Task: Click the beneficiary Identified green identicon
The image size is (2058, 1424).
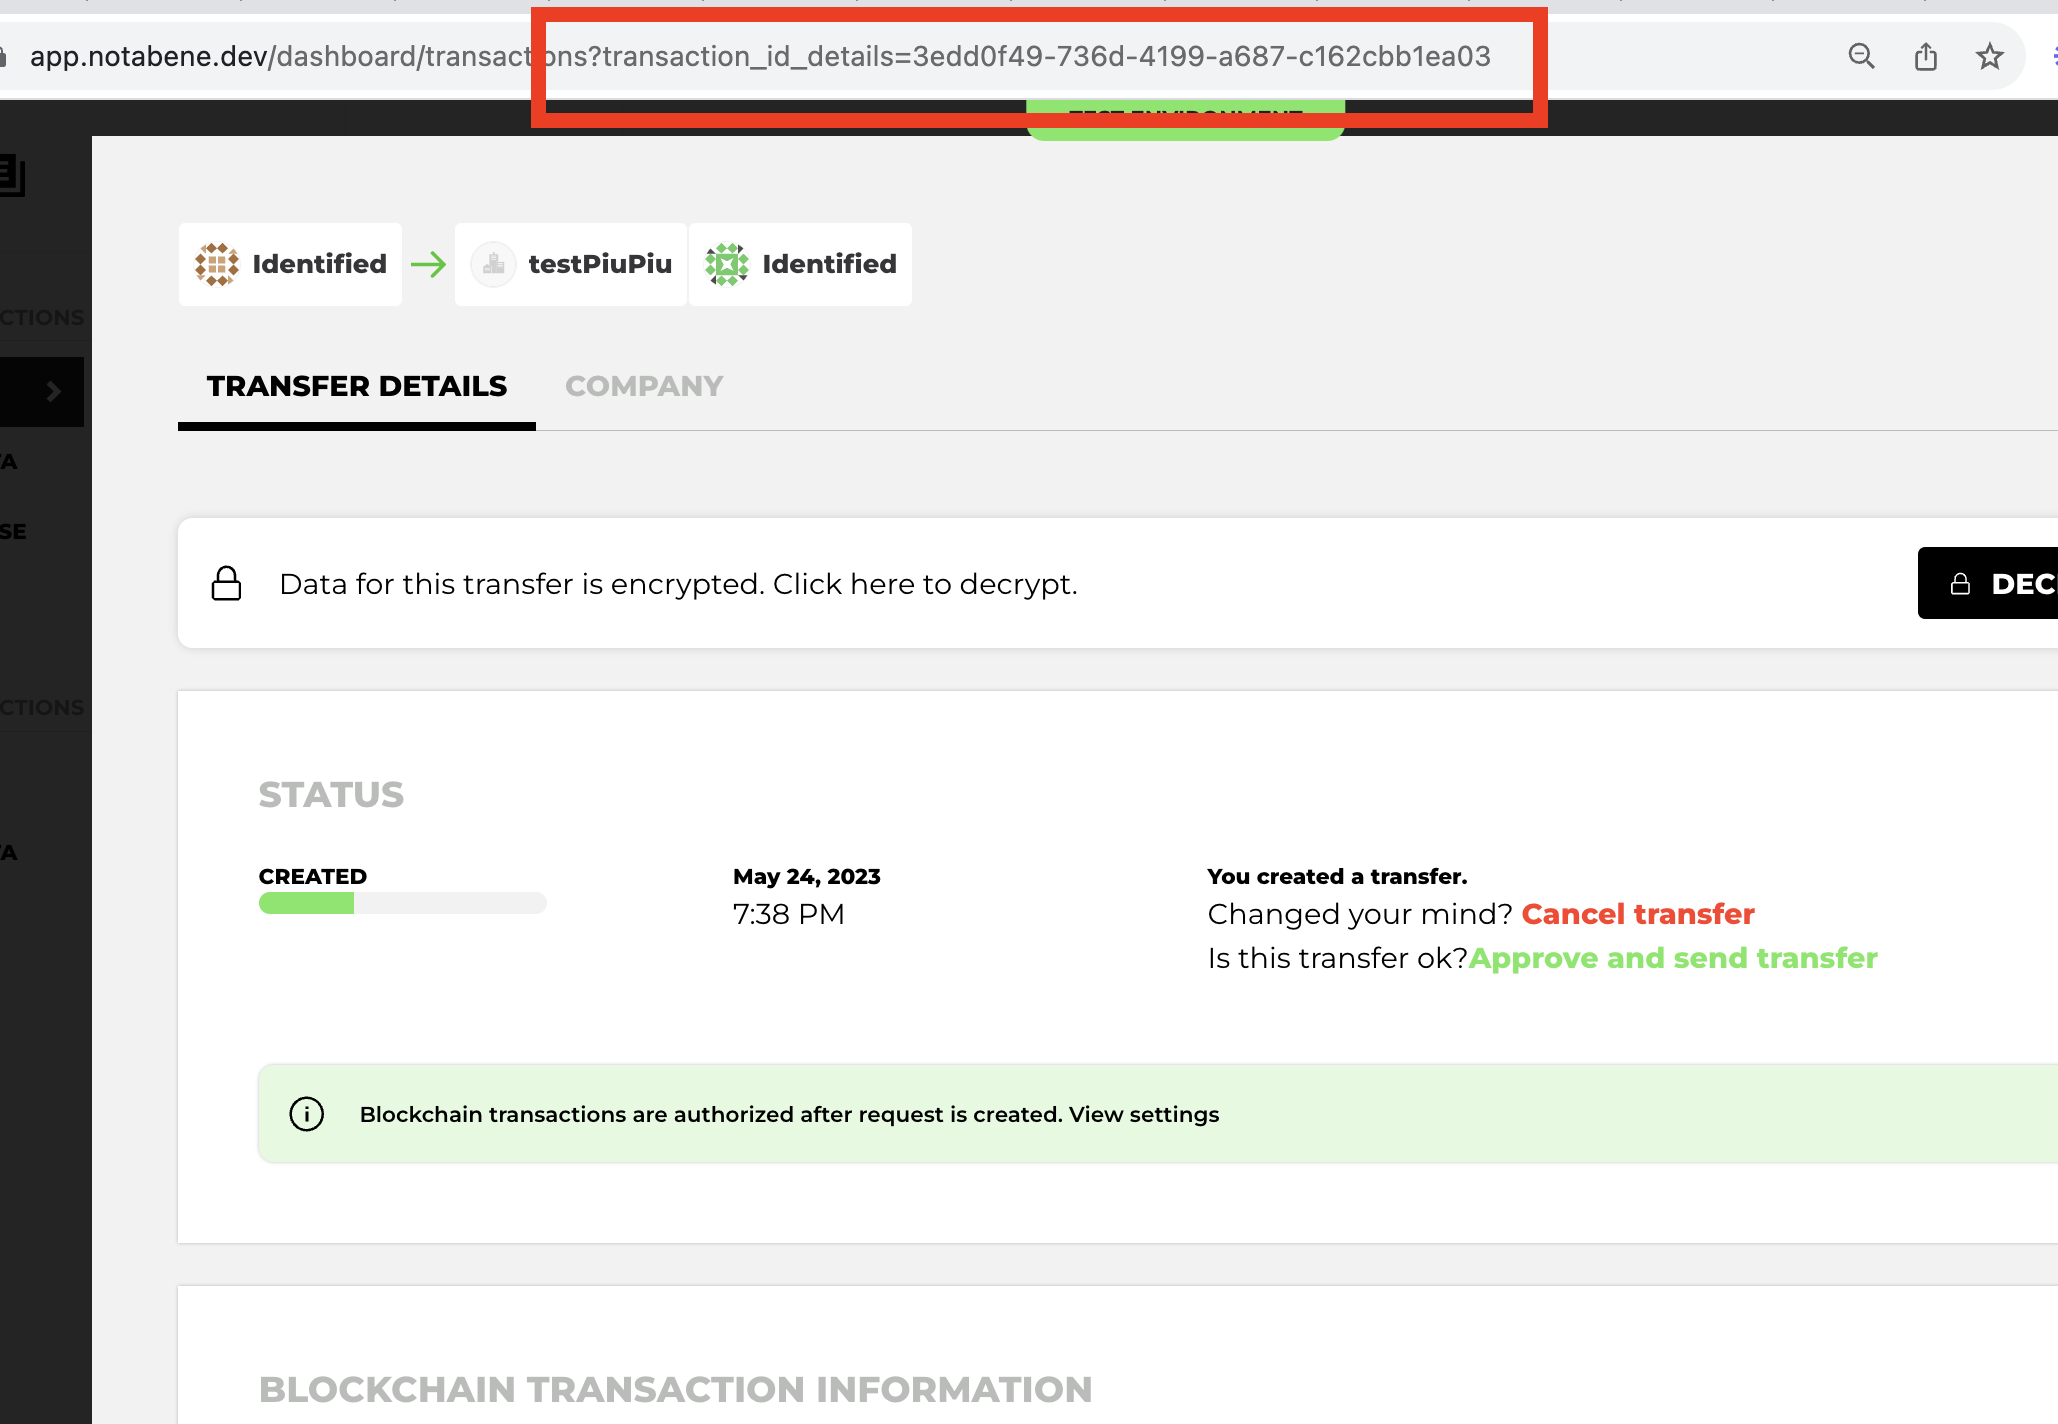Action: point(727,264)
